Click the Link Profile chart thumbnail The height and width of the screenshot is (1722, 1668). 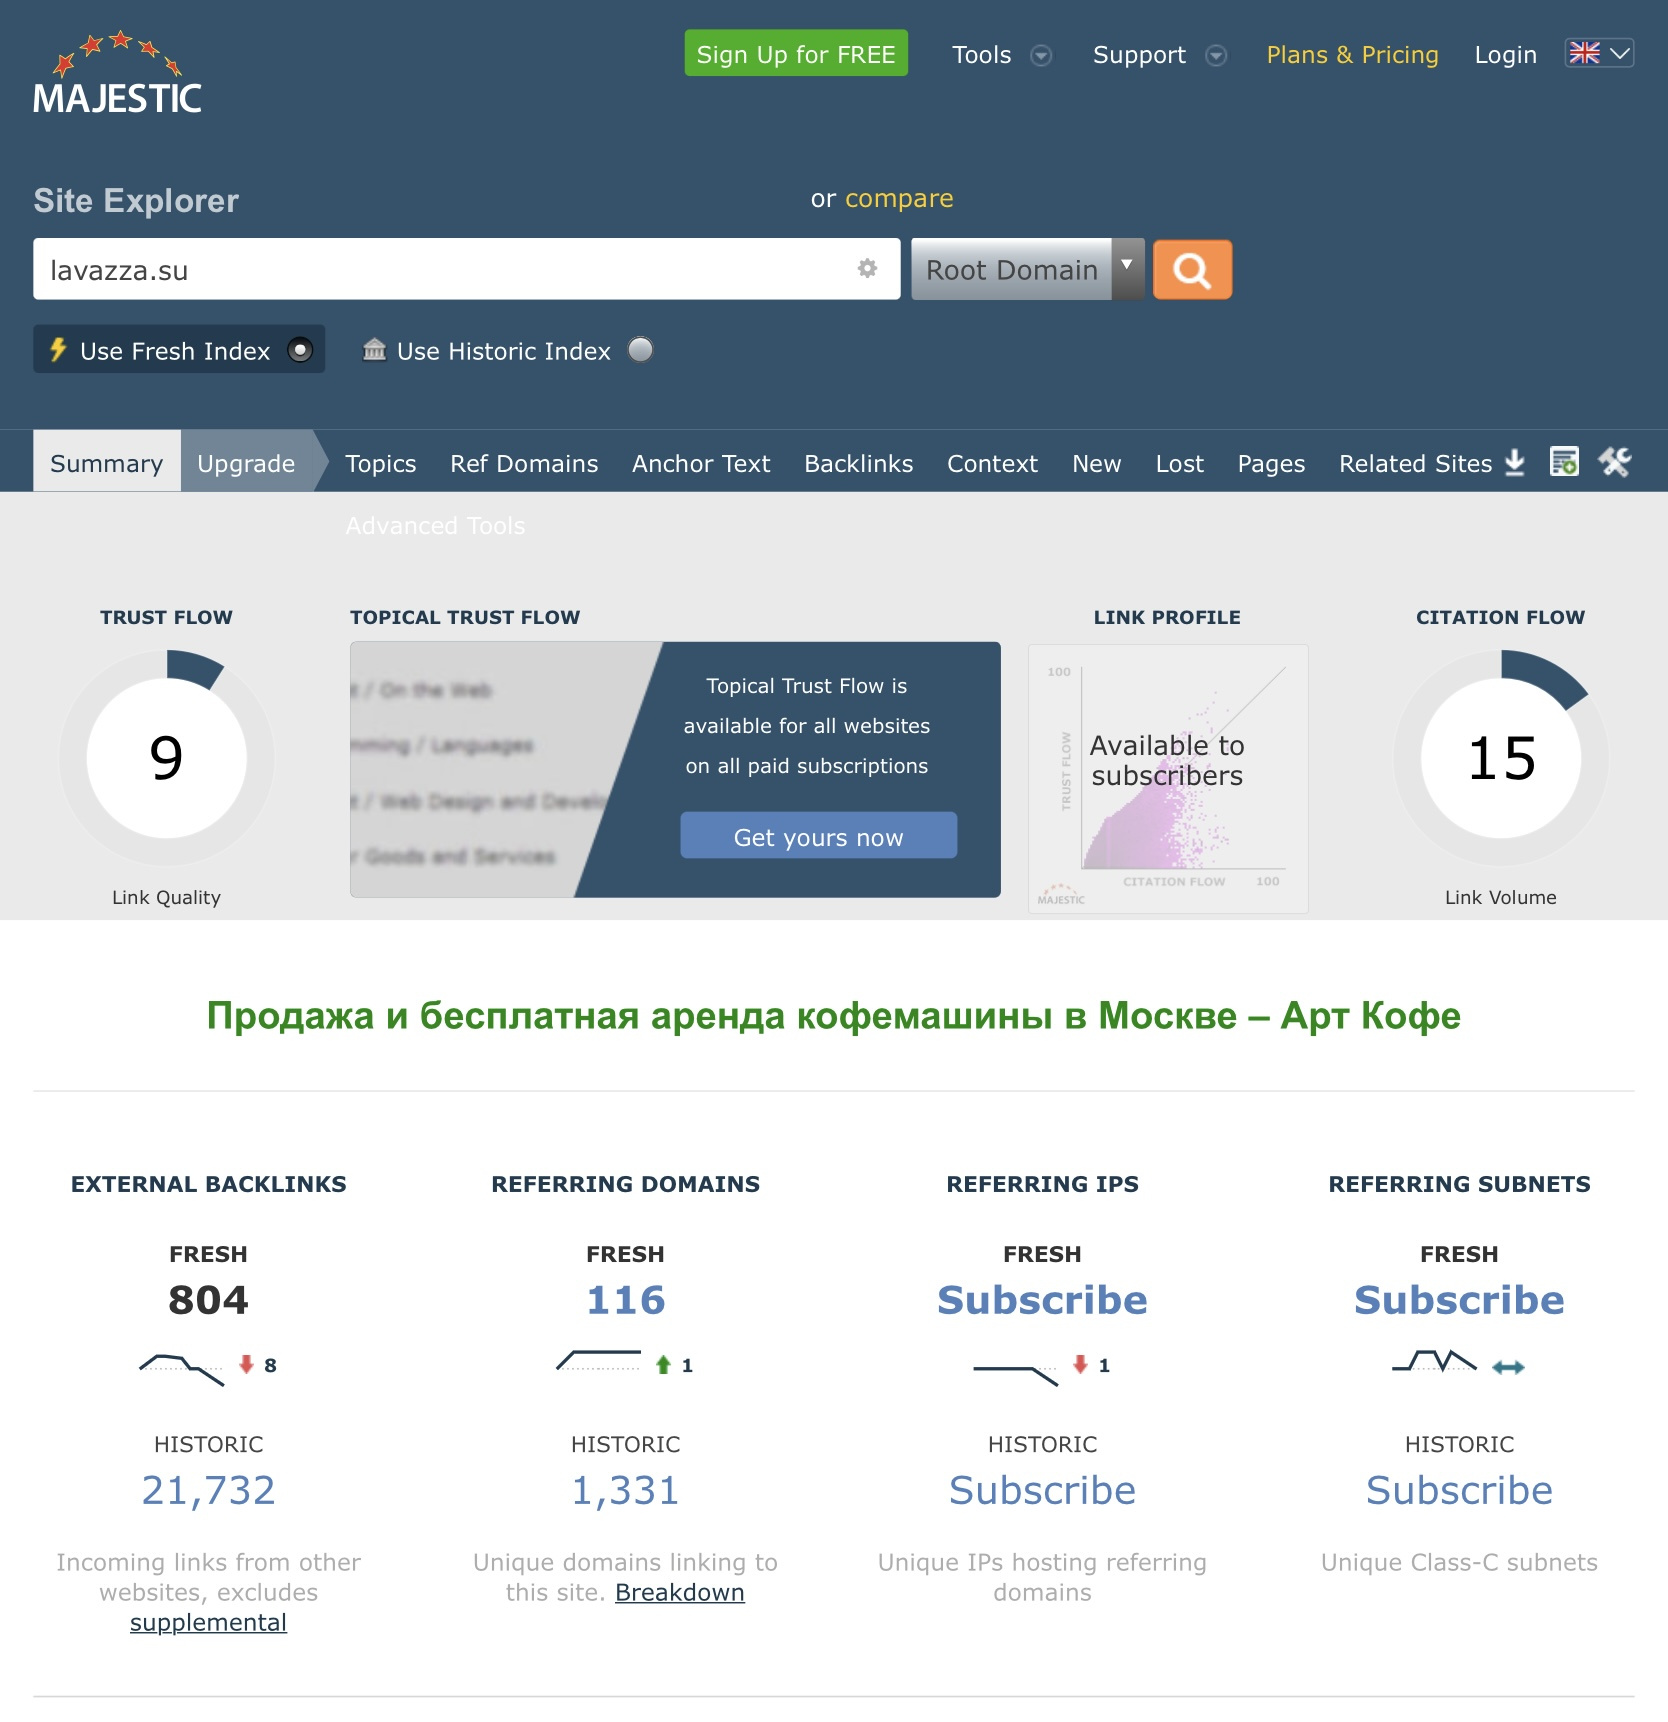(1168, 778)
